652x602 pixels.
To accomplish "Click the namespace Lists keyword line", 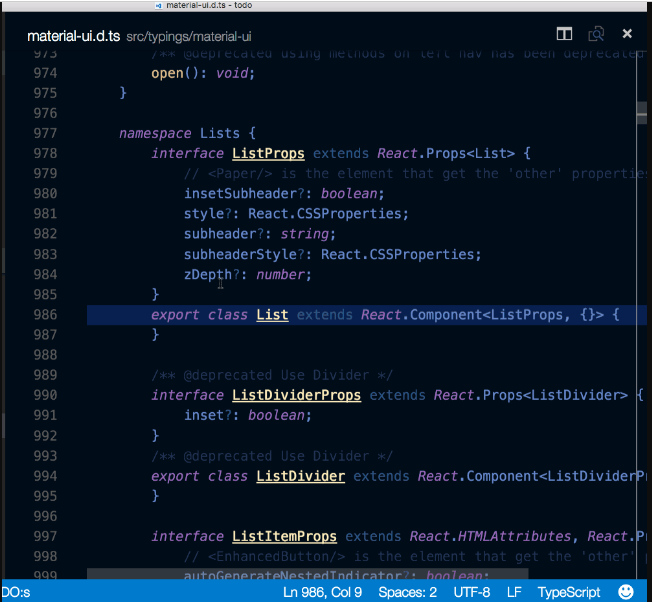I will pos(188,133).
